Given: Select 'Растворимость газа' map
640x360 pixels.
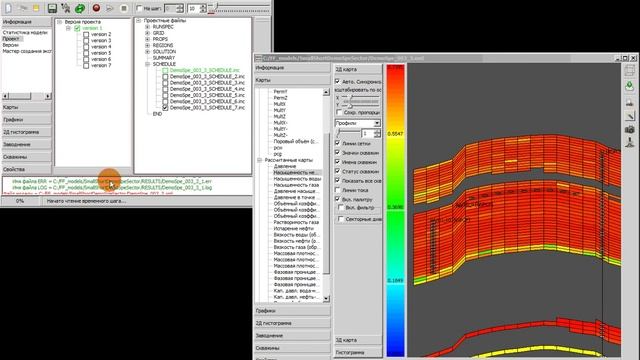Looking at the screenshot, I should pos(296,222).
